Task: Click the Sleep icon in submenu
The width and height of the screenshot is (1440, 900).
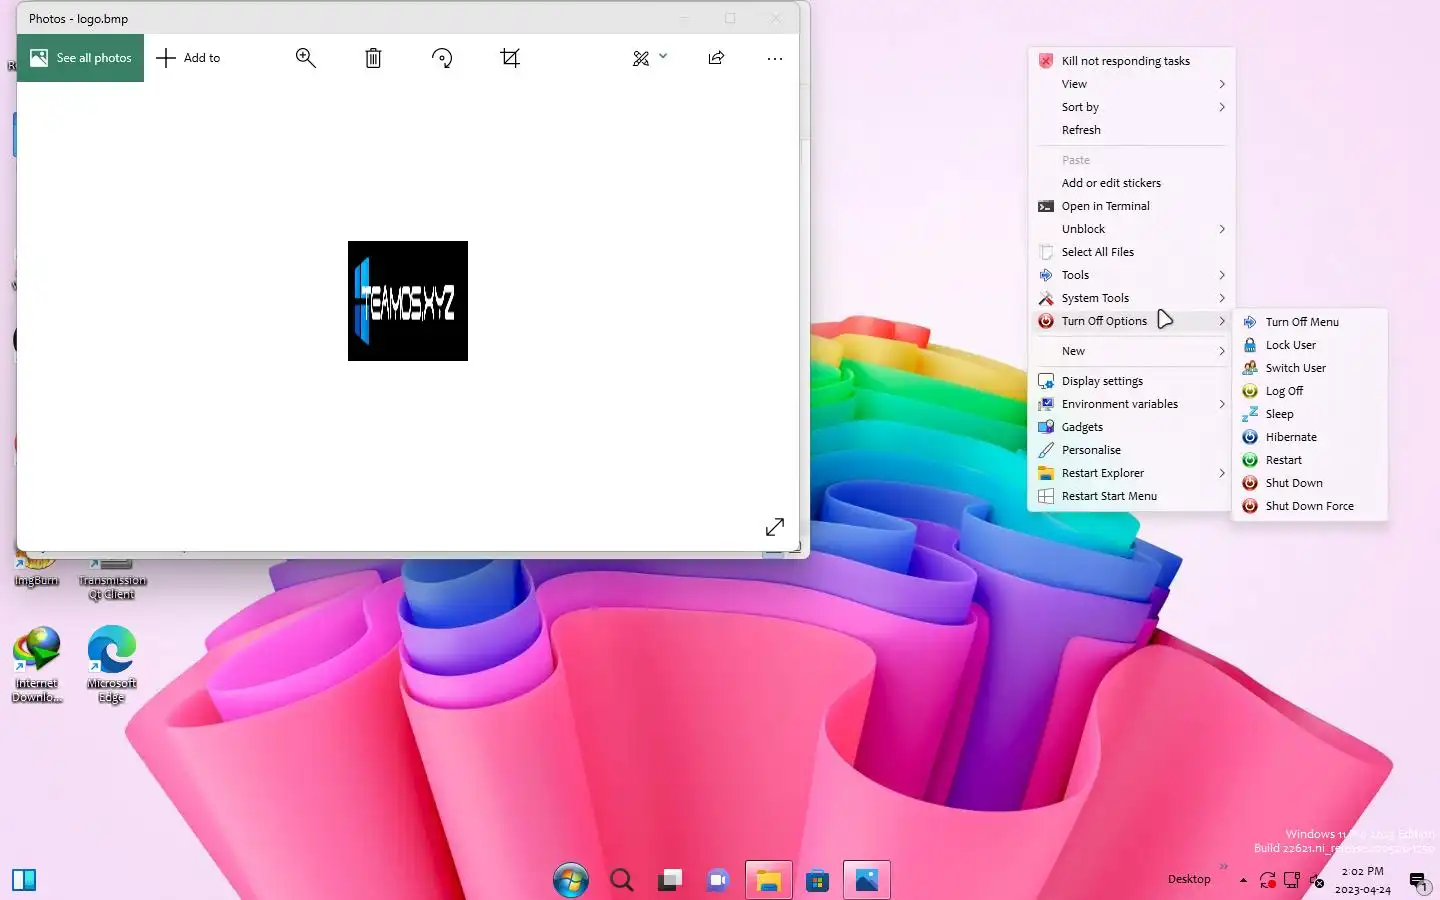Action: pyautogui.click(x=1250, y=414)
